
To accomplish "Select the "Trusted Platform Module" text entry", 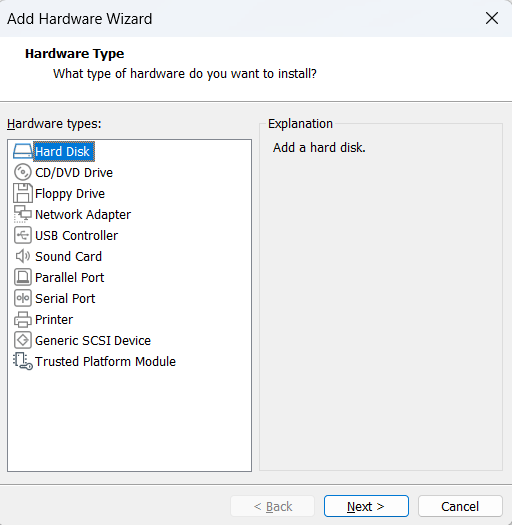I will point(105,362).
